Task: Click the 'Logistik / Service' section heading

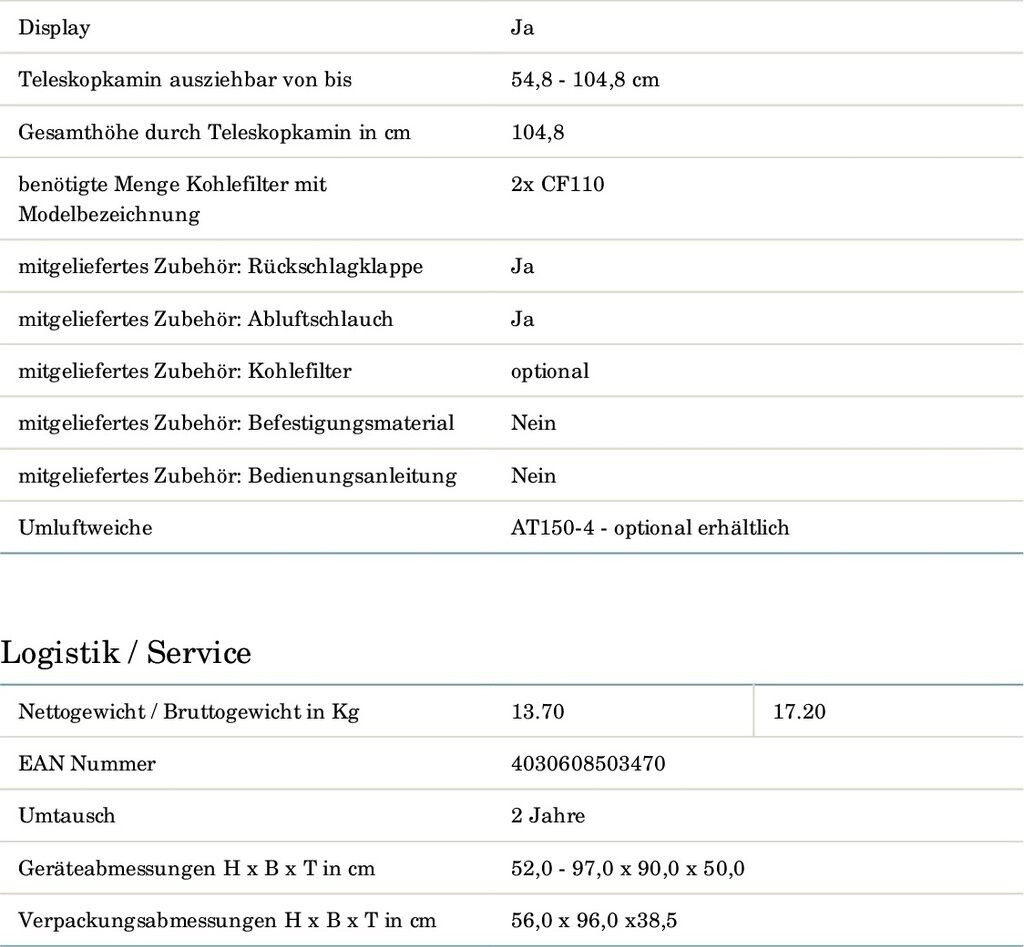Action: [x=126, y=653]
